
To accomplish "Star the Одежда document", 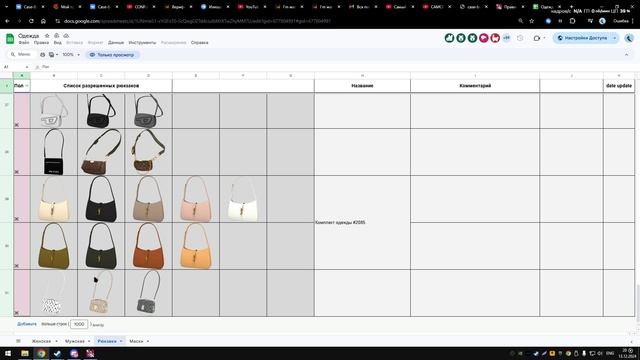I will click(x=47, y=36).
